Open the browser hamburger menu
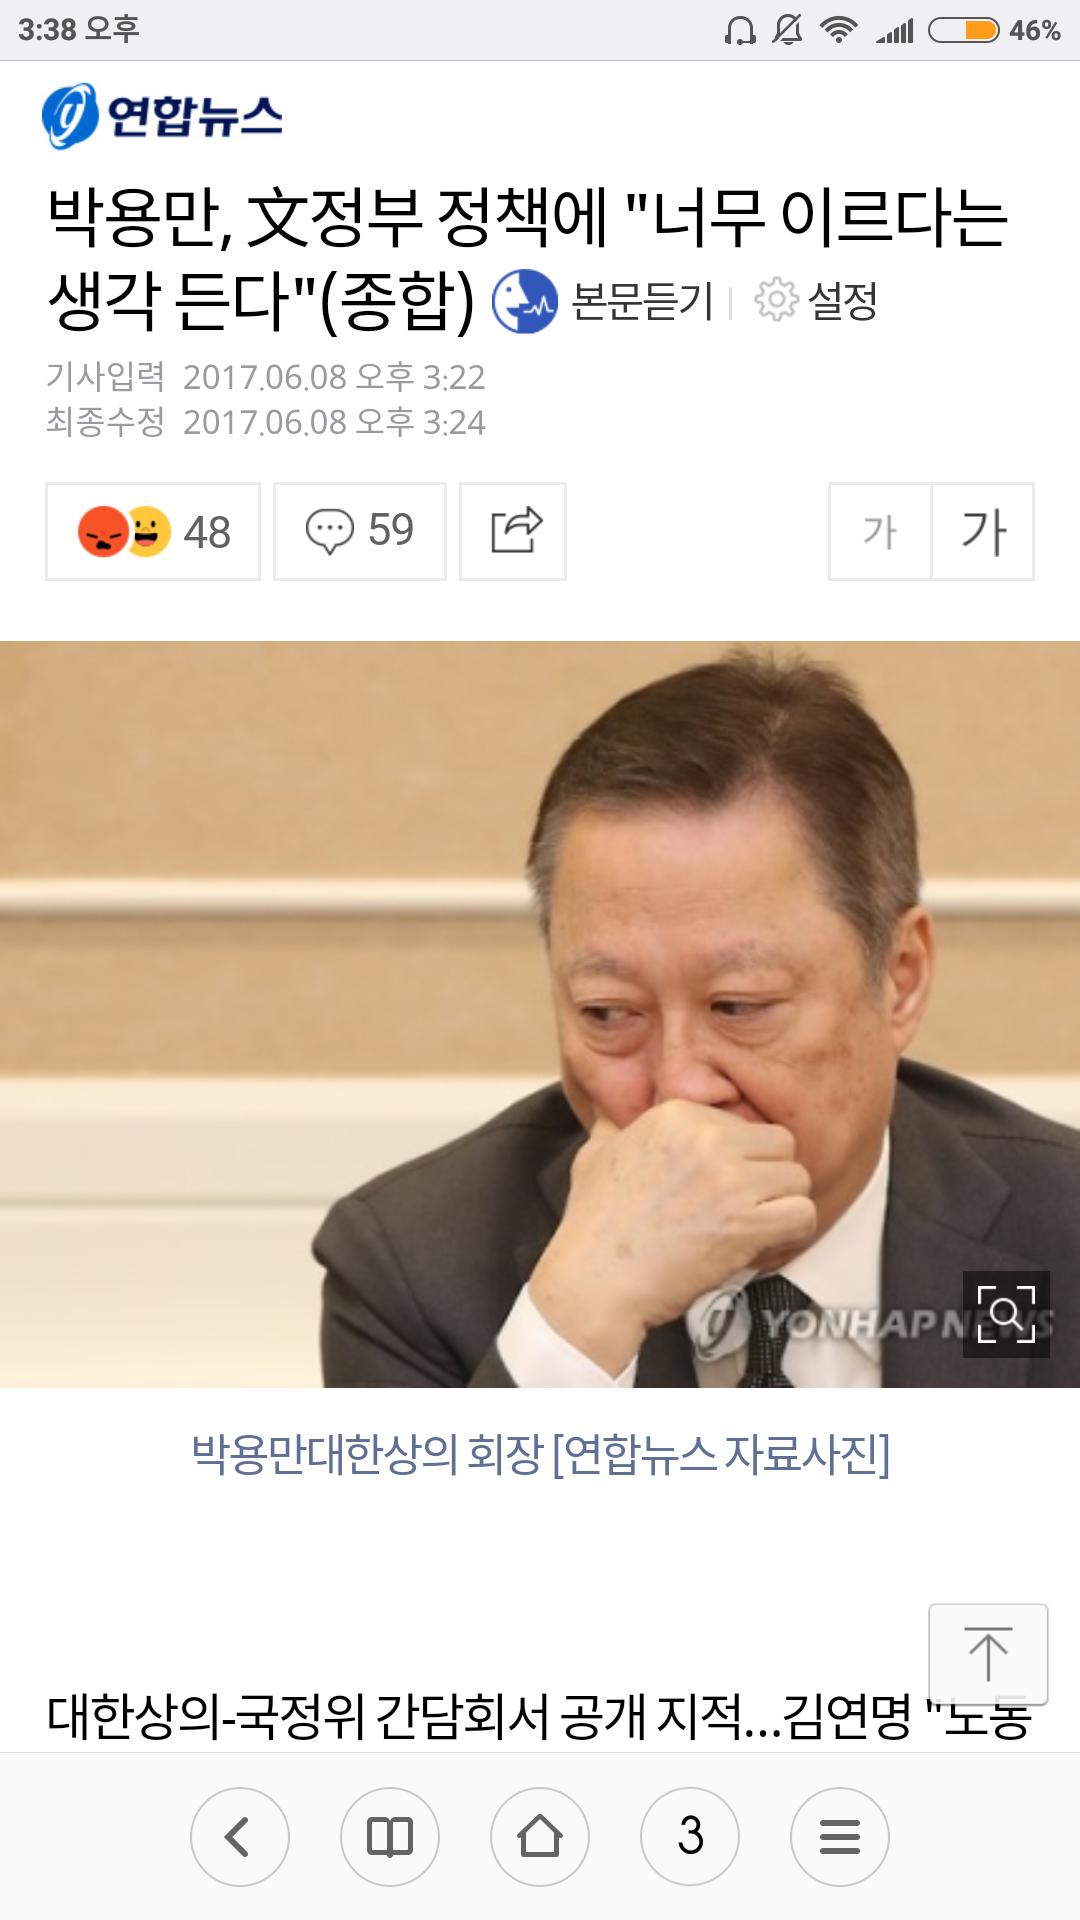The height and width of the screenshot is (1920, 1080). coord(840,1837)
